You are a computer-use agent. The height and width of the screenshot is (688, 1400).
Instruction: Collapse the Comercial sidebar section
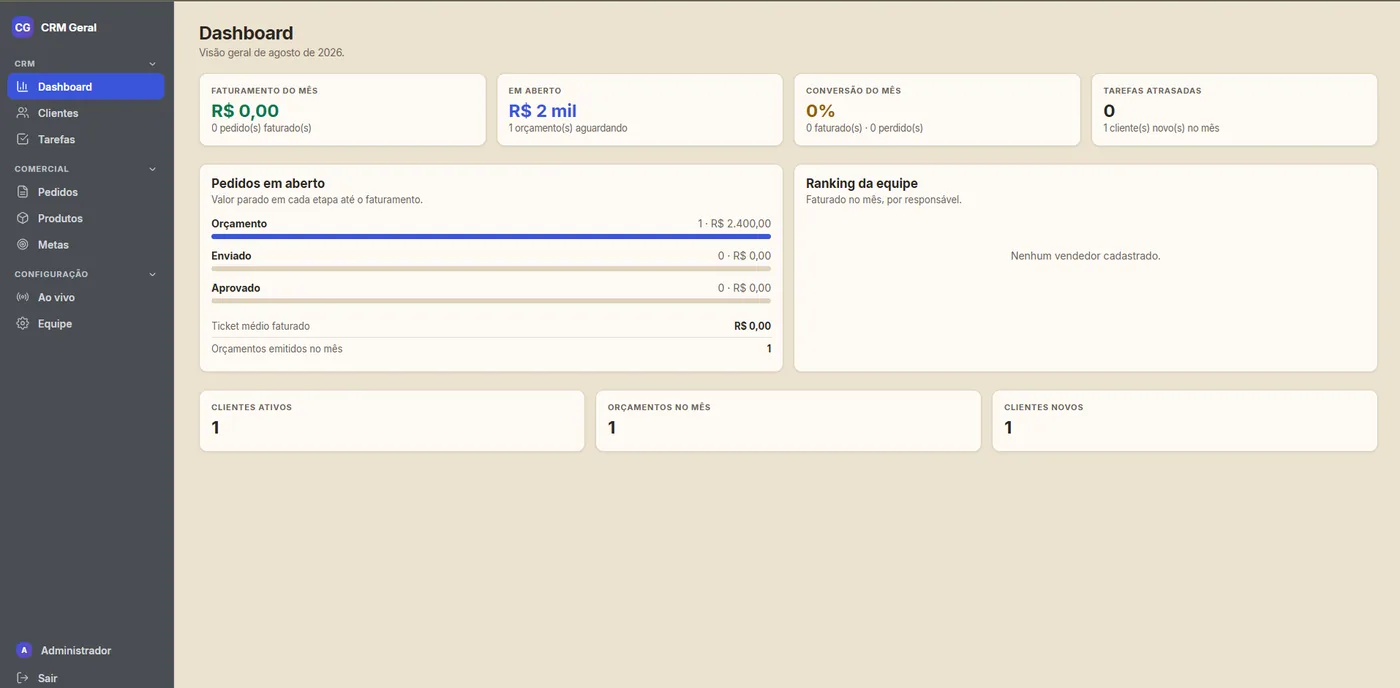point(153,169)
